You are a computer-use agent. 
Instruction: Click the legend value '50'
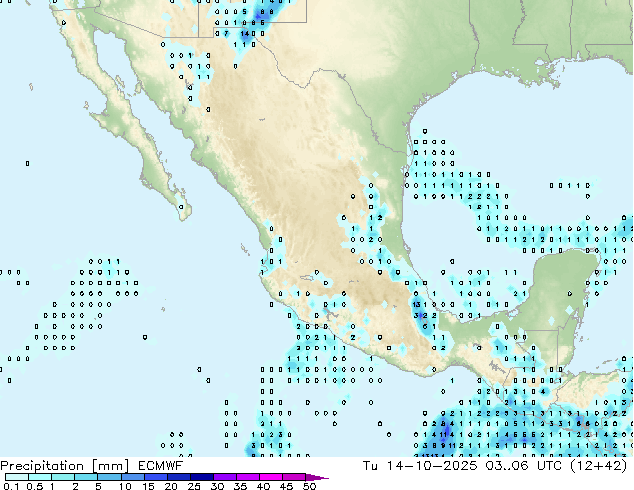(309, 486)
